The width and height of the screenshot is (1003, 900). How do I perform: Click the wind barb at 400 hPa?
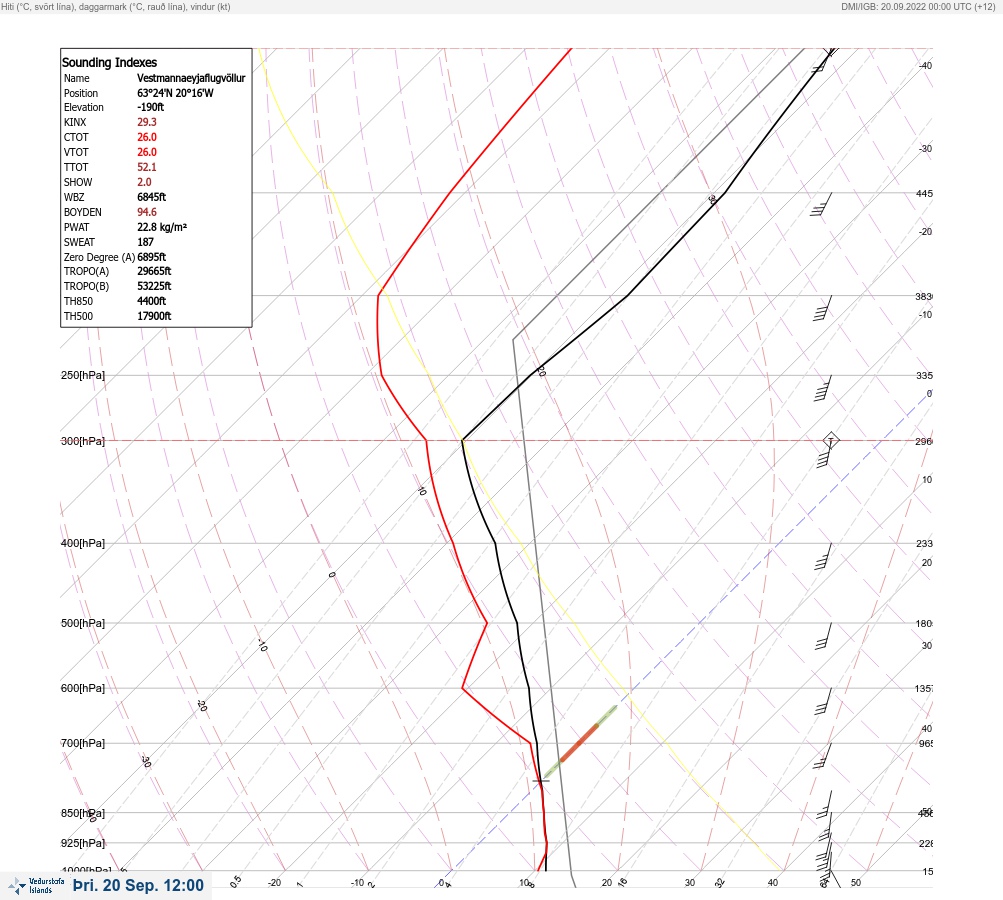click(823, 557)
